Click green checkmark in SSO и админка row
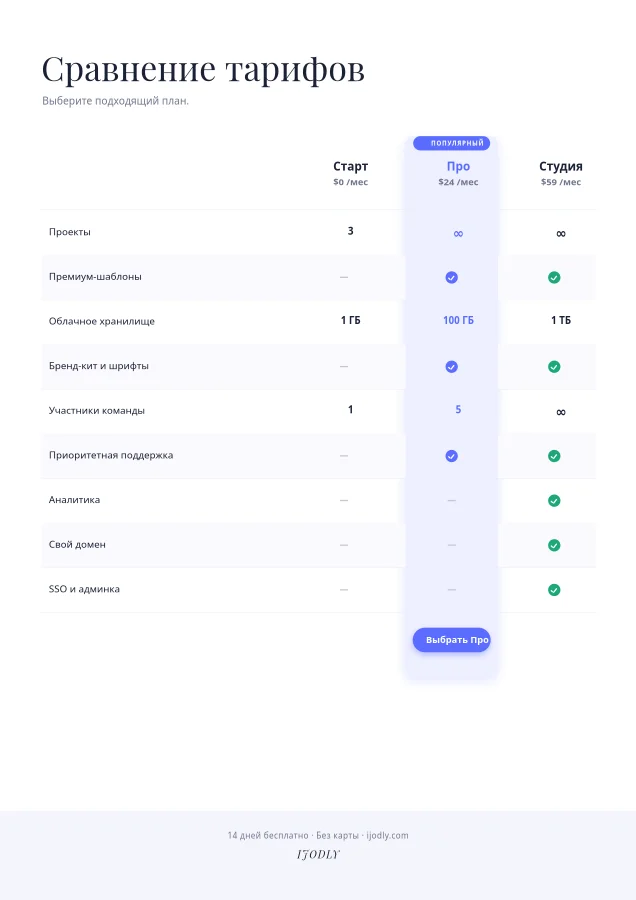Image resolution: width=636 pixels, height=900 pixels. click(554, 589)
